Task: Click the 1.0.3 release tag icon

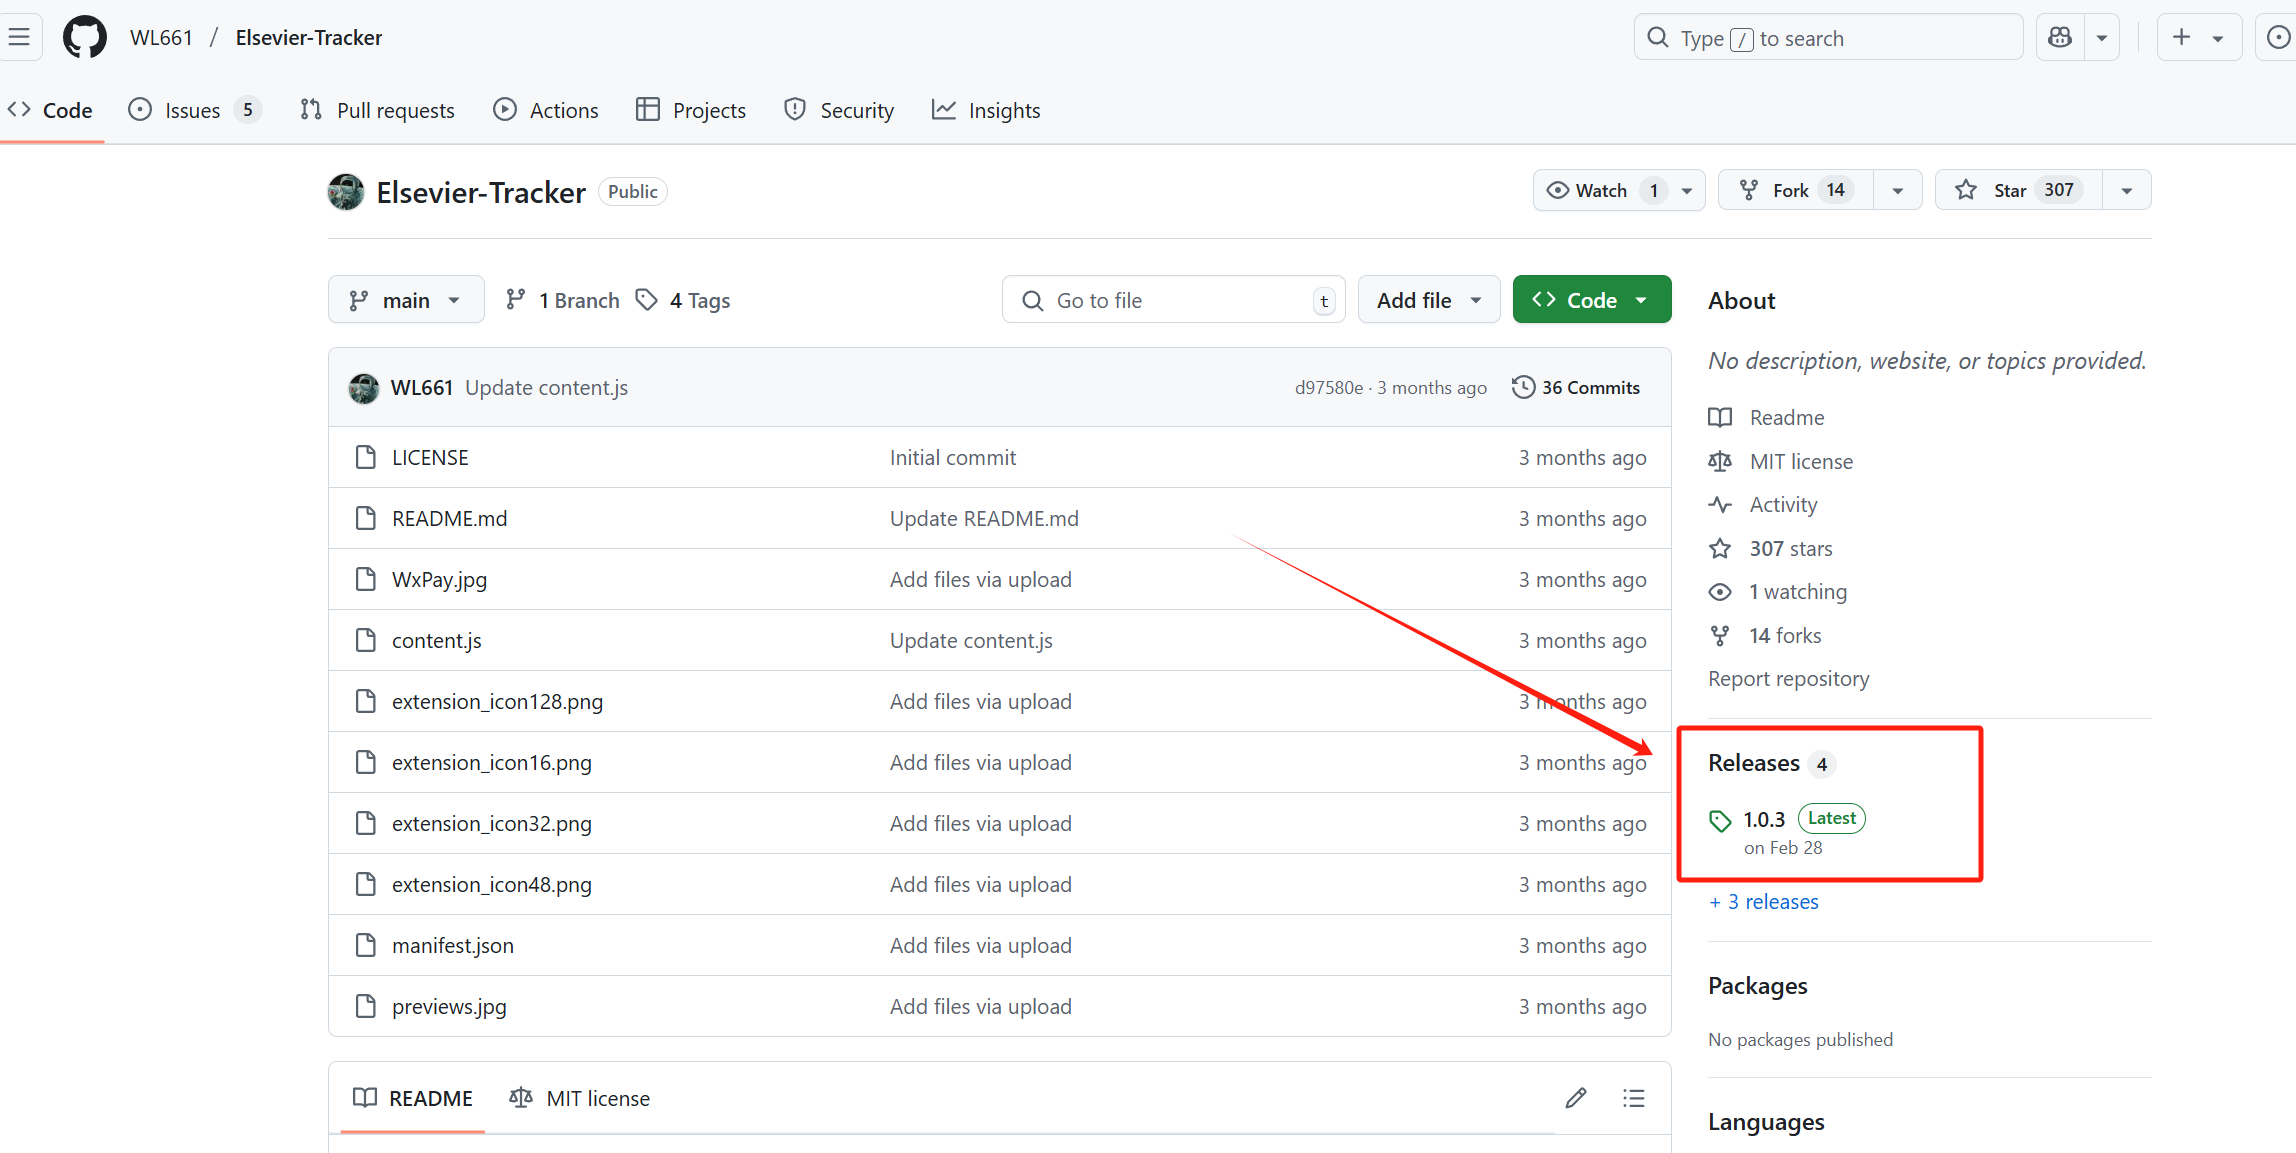Action: point(1720,820)
